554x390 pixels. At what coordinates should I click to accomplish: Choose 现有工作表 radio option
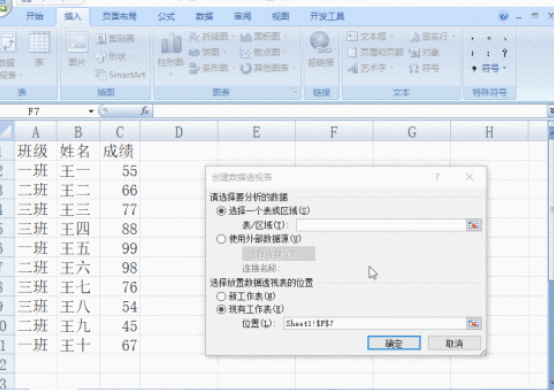coord(250,309)
